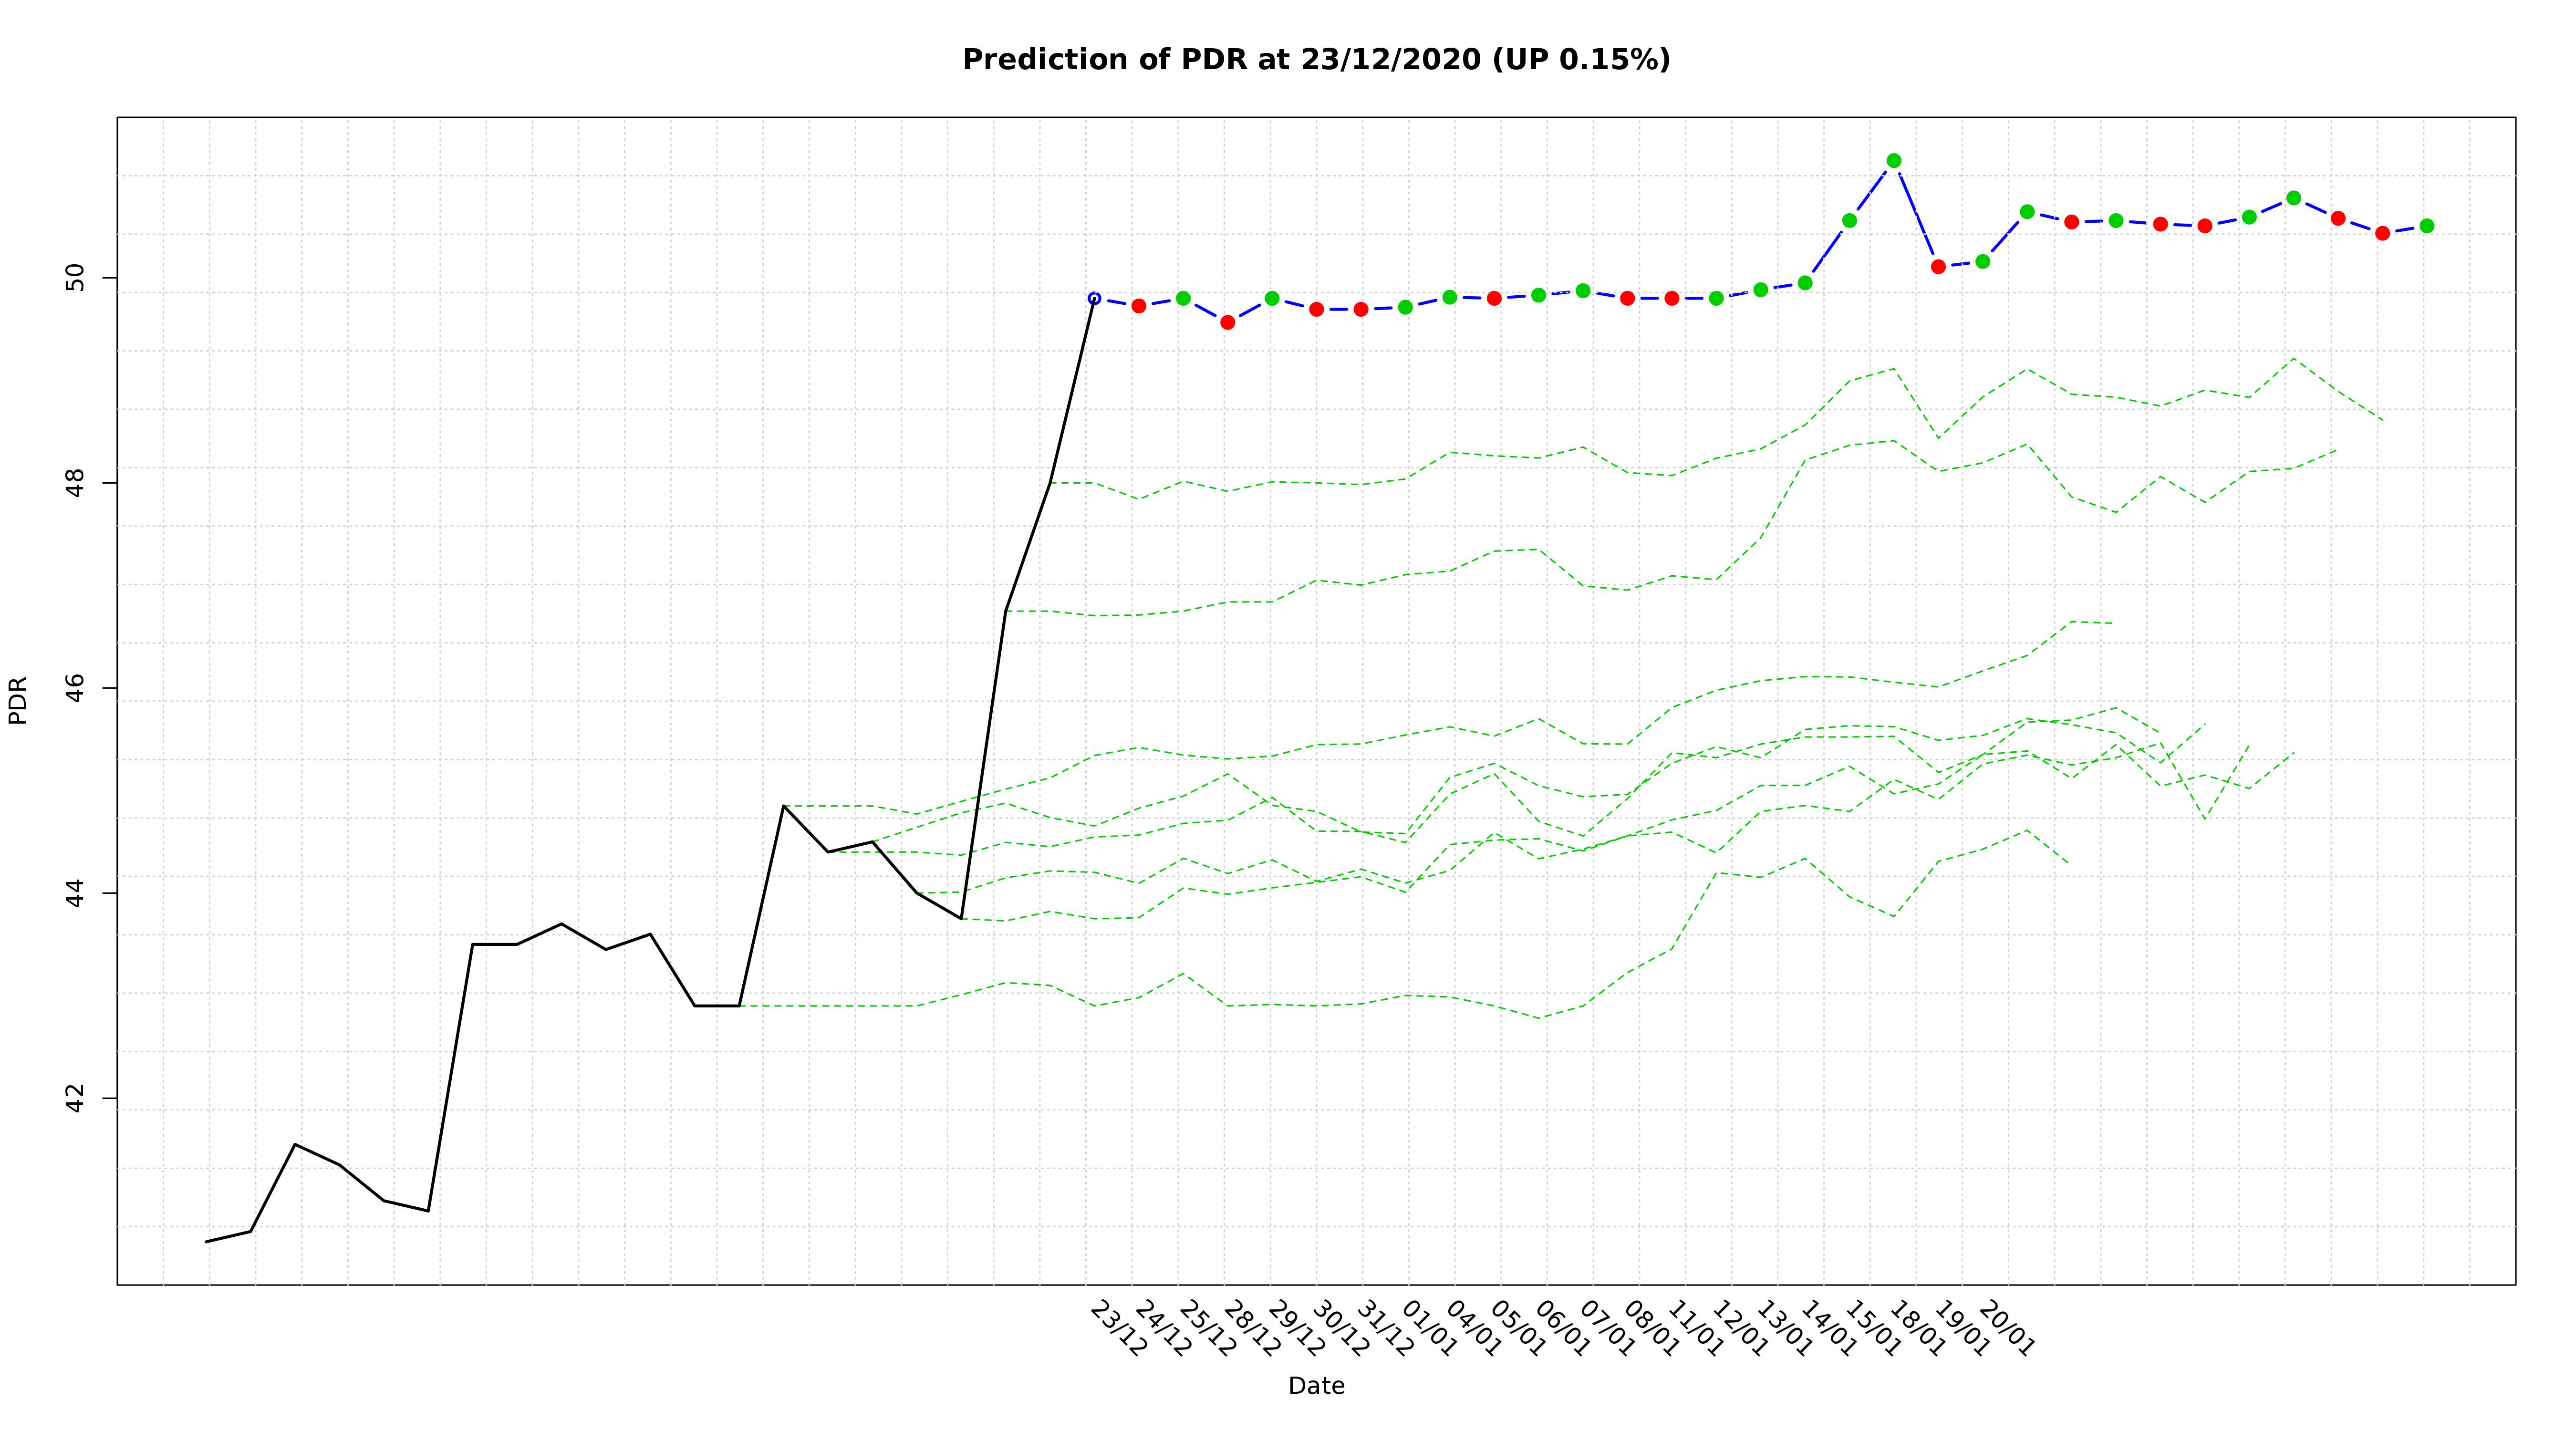Click the "44" y-axis tick label

click(x=76, y=893)
